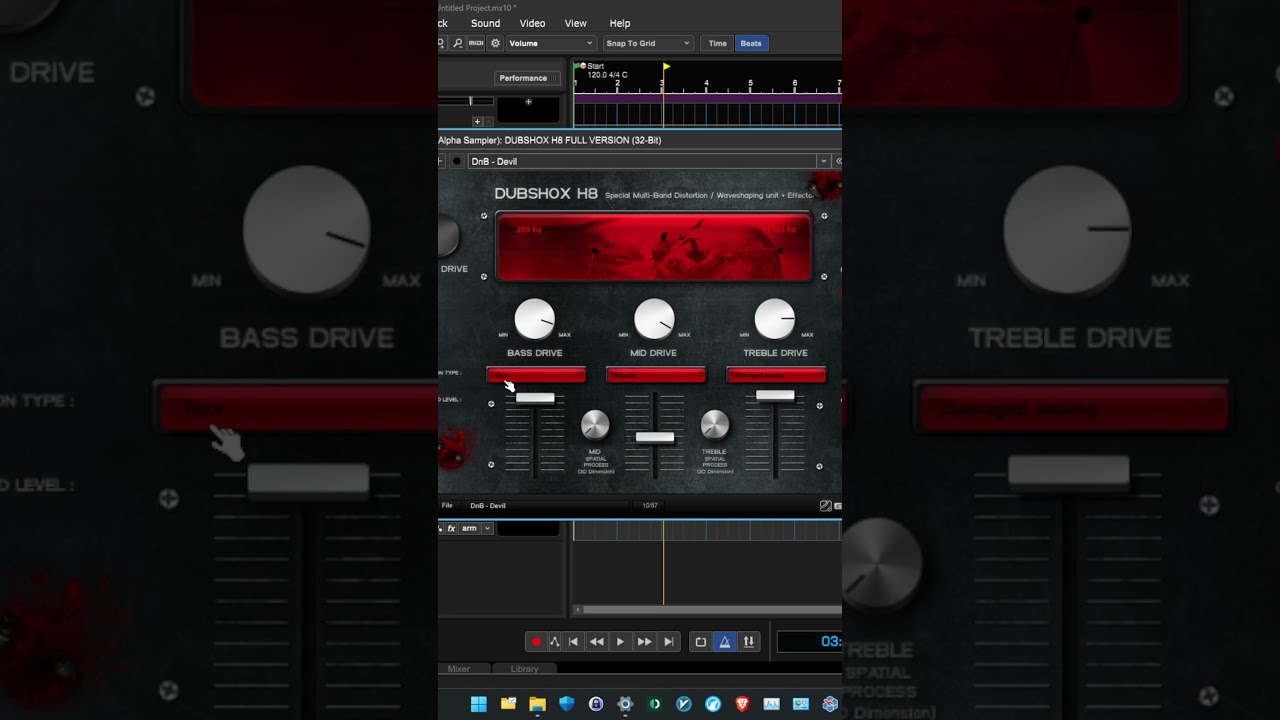Open the Video menu
This screenshot has height=720, width=1280.
pyautogui.click(x=532, y=23)
